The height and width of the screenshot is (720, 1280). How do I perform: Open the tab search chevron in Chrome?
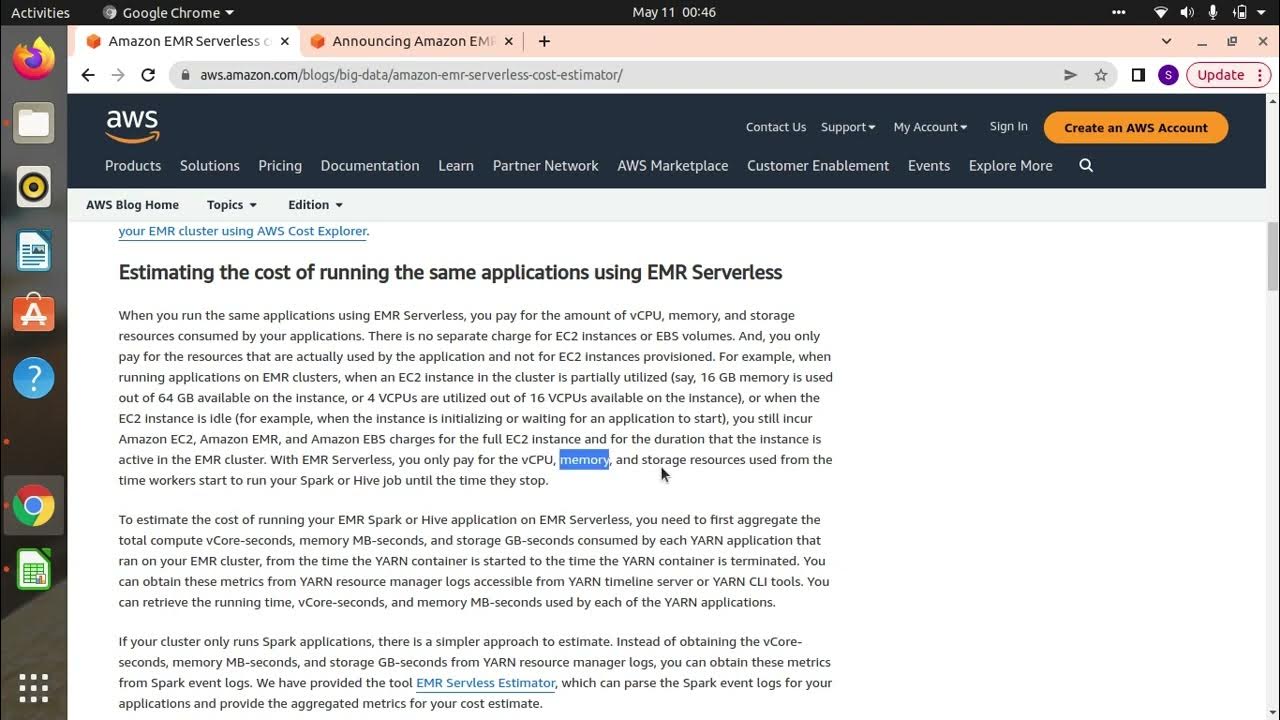click(1166, 41)
